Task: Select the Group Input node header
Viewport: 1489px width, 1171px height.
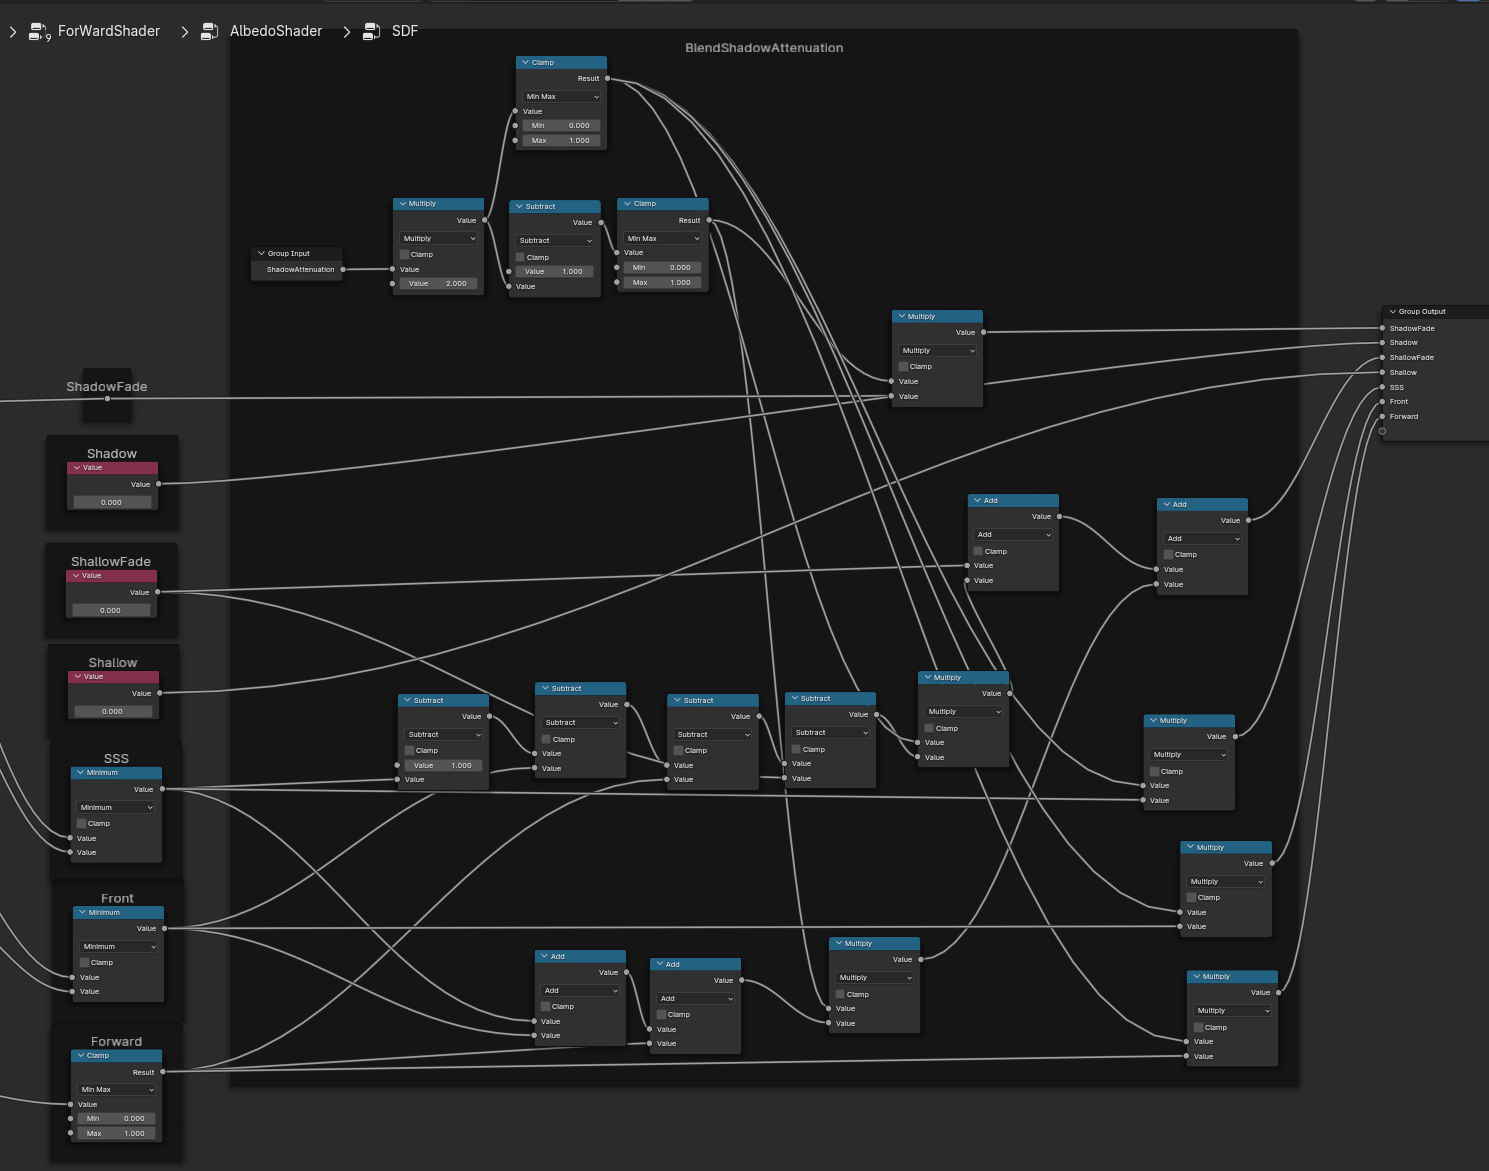Action: pos(296,254)
